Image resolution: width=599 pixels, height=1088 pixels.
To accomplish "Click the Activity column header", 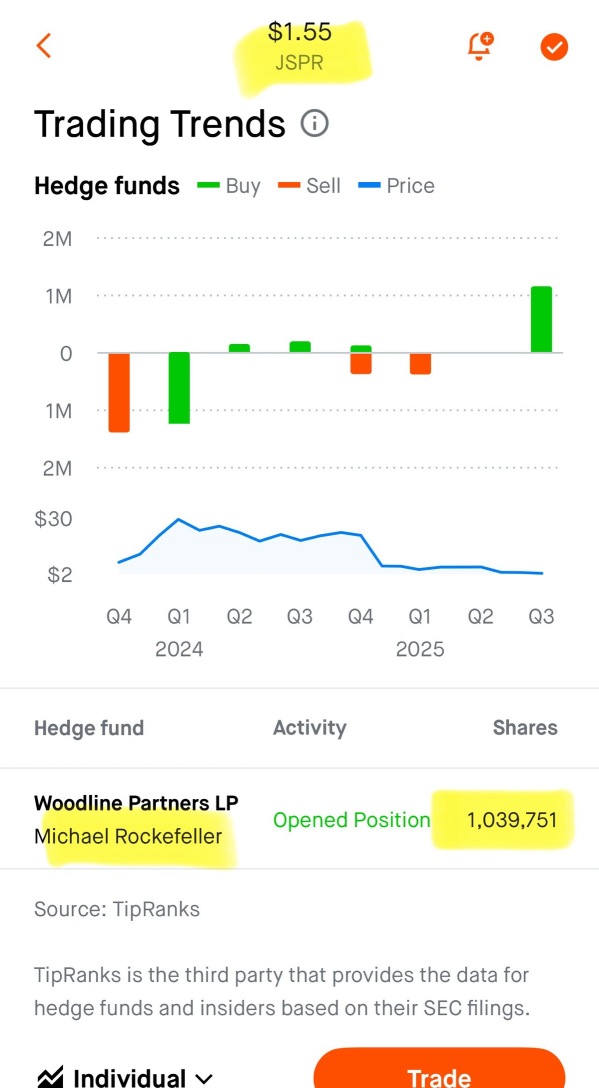I will point(310,728).
